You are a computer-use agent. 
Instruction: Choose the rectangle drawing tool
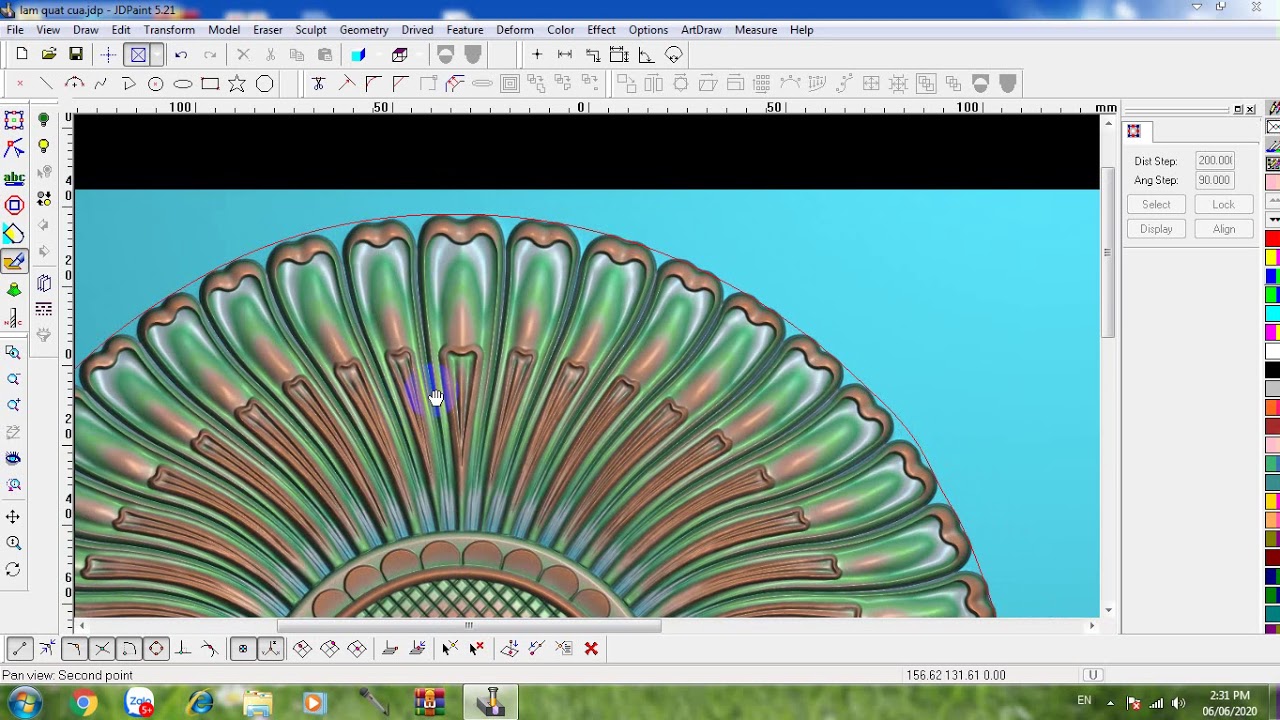pyautogui.click(x=210, y=84)
